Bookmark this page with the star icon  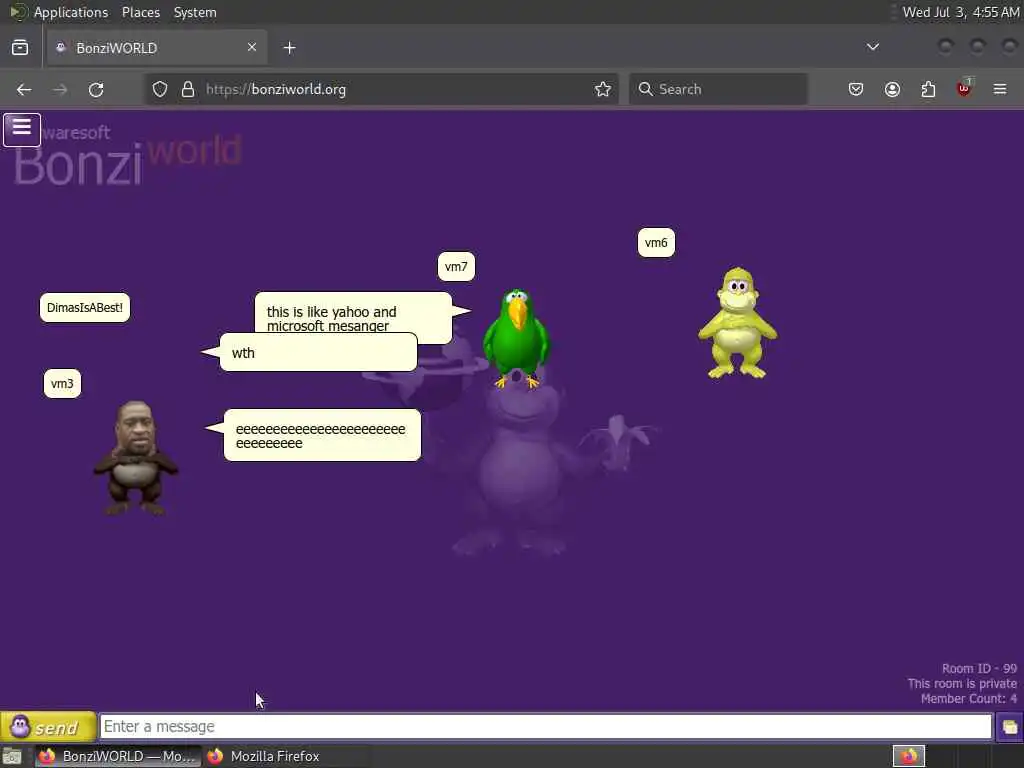click(x=603, y=89)
